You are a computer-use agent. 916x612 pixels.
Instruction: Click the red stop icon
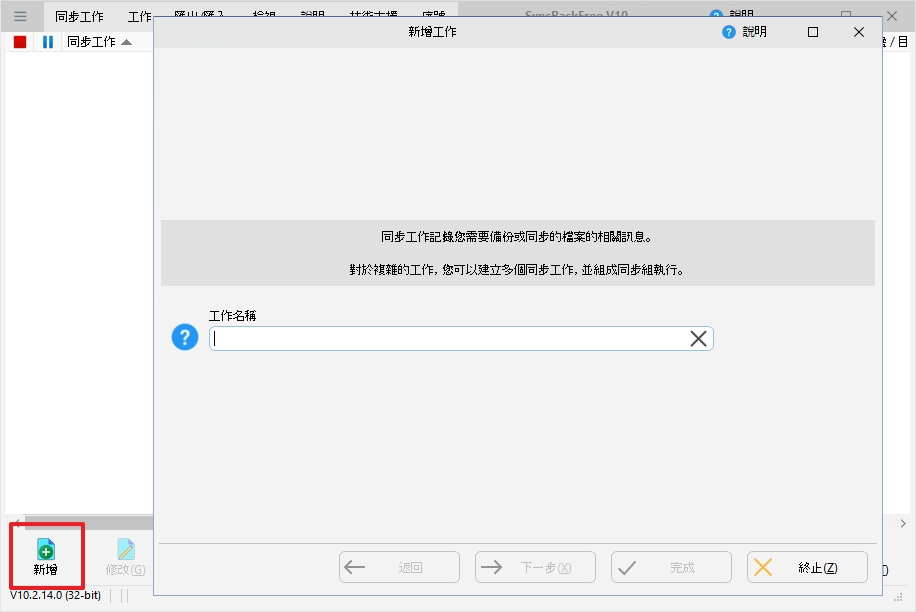coord(20,42)
